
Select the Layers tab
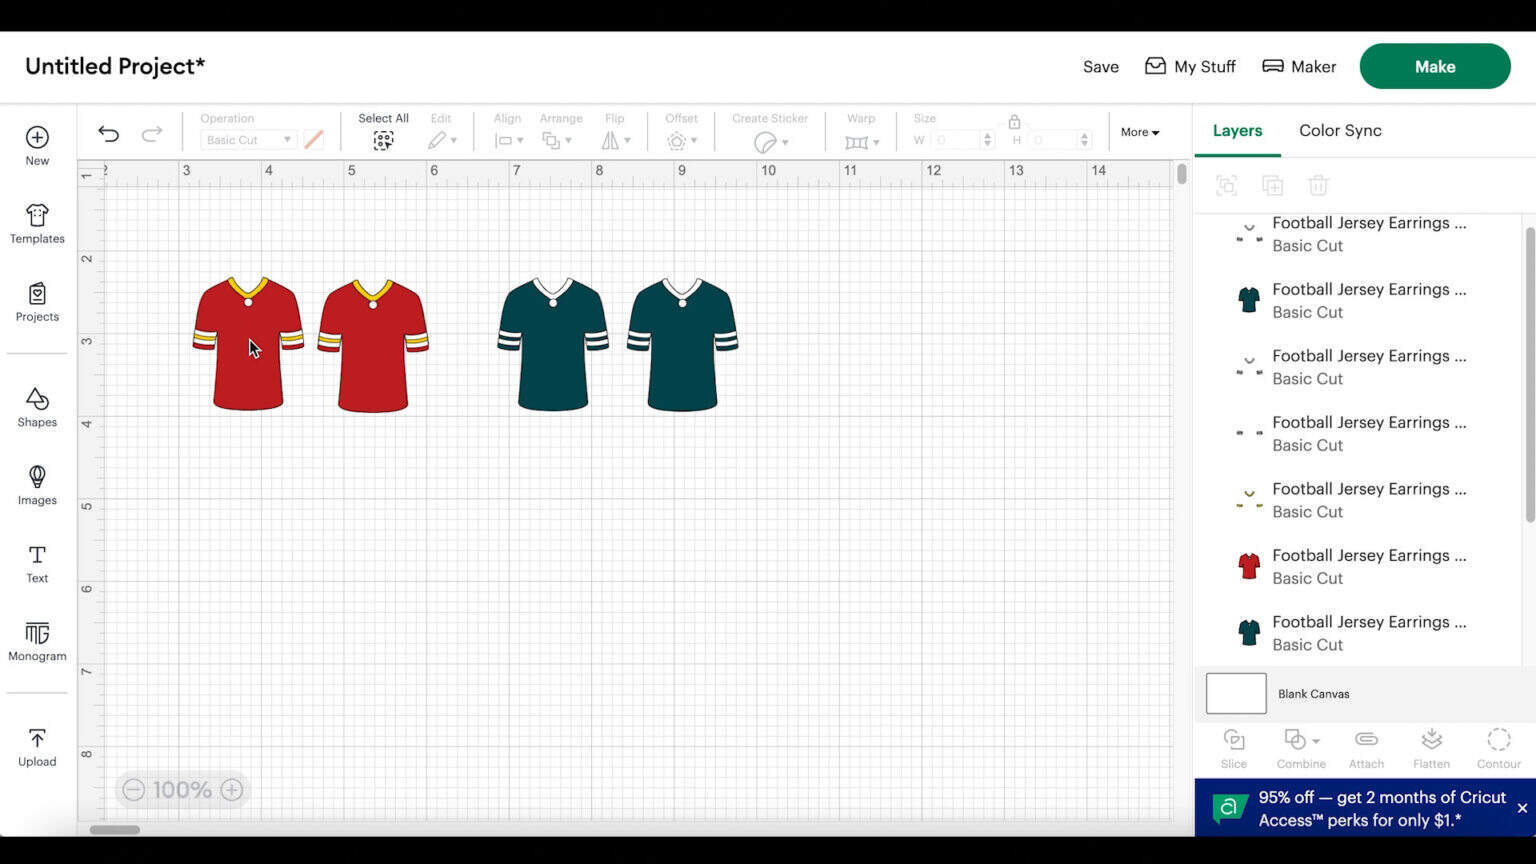pyautogui.click(x=1237, y=130)
